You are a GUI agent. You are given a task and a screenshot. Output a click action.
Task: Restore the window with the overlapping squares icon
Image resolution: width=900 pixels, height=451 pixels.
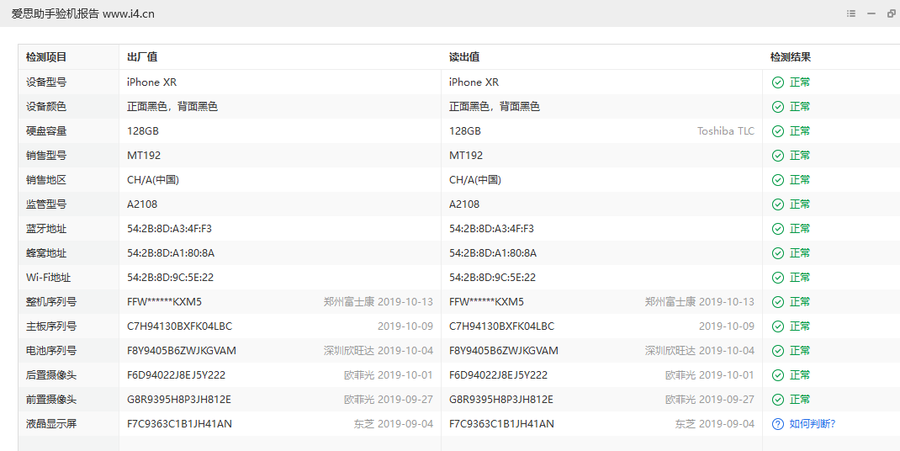(x=891, y=13)
